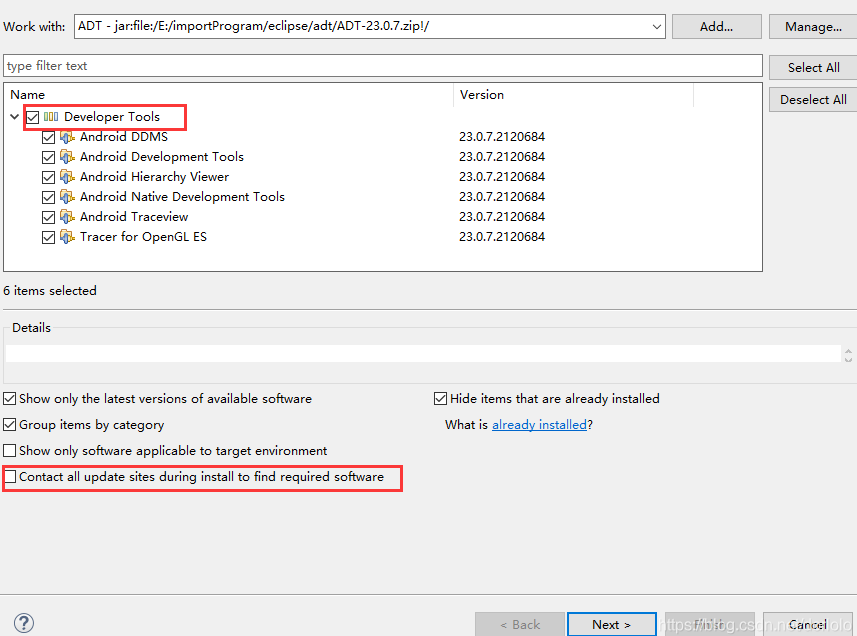
Task: Select the Android Hierarchy Viewer row text
Action: [154, 177]
